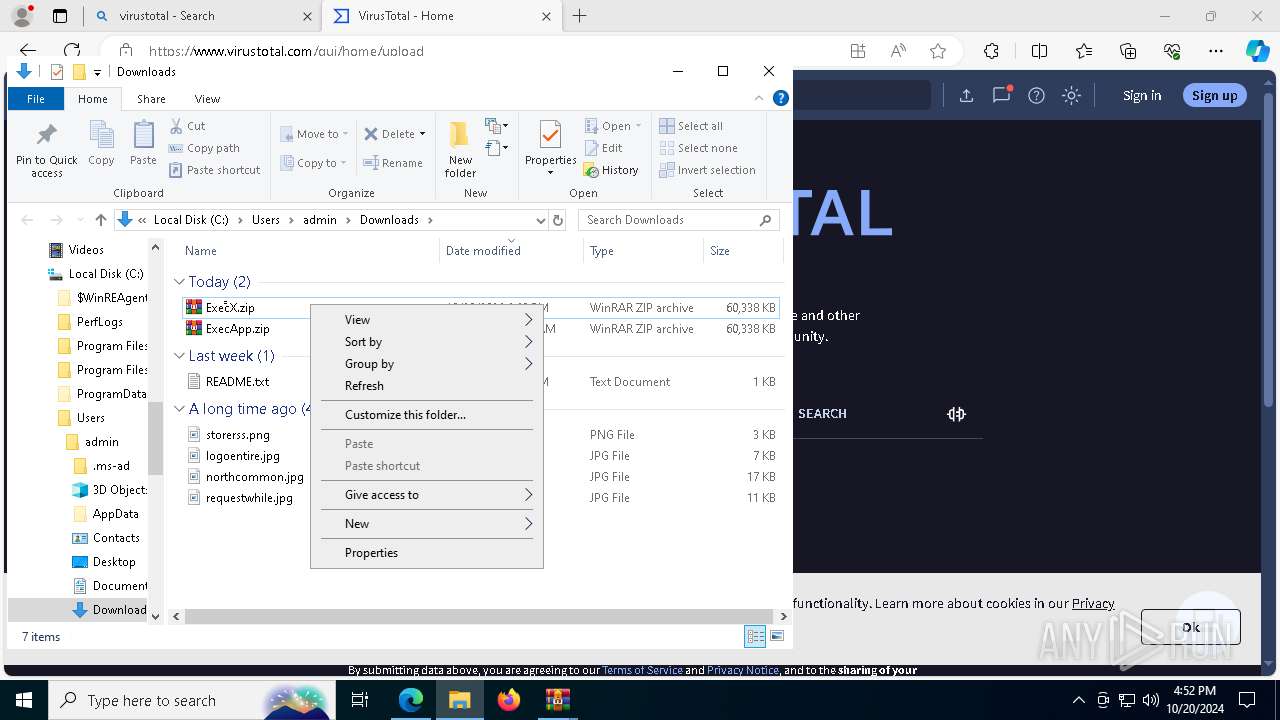Click the Edit ribbon command
This screenshot has height=720, width=1280.
pos(603,148)
